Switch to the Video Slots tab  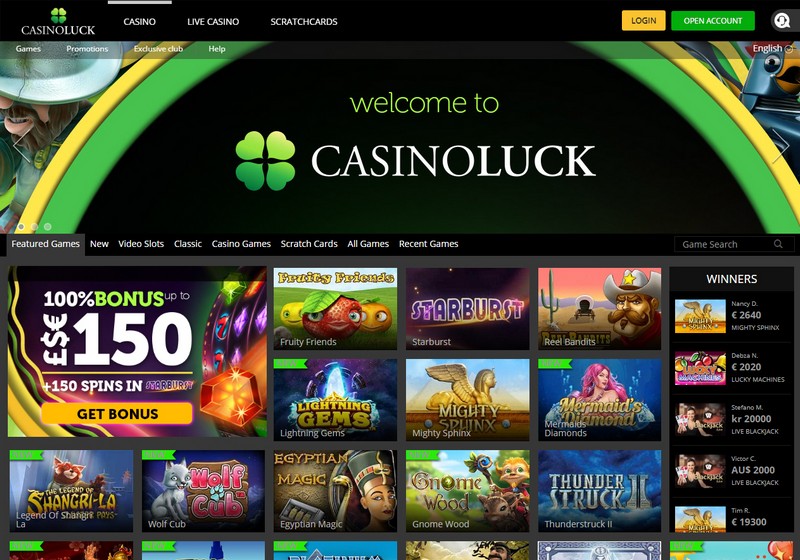tap(141, 244)
